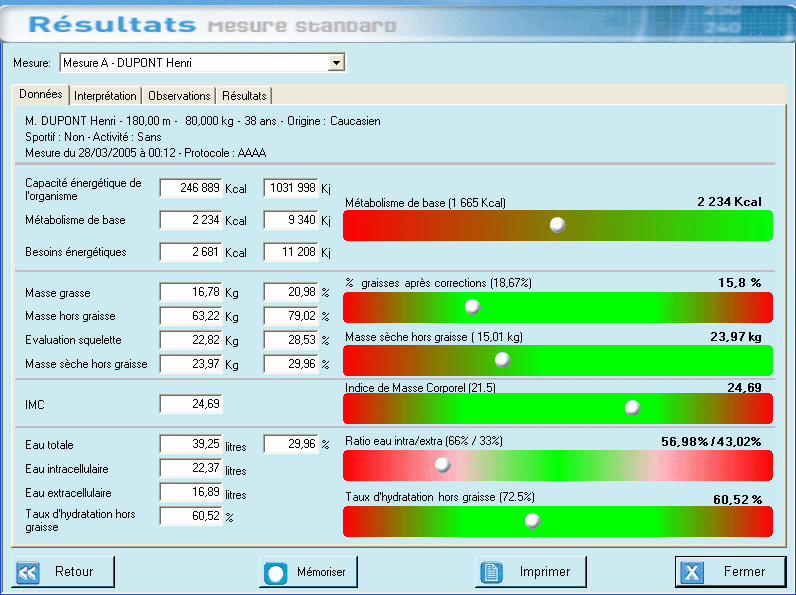The width and height of the screenshot is (796, 595).
Task: Click the Mémoriser circle icon
Action: 275,573
